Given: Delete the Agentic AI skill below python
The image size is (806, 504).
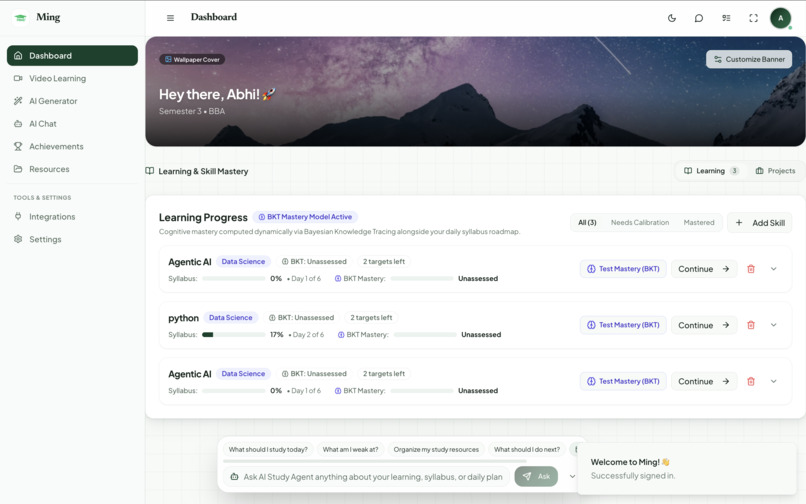Looking at the screenshot, I should click(750, 381).
